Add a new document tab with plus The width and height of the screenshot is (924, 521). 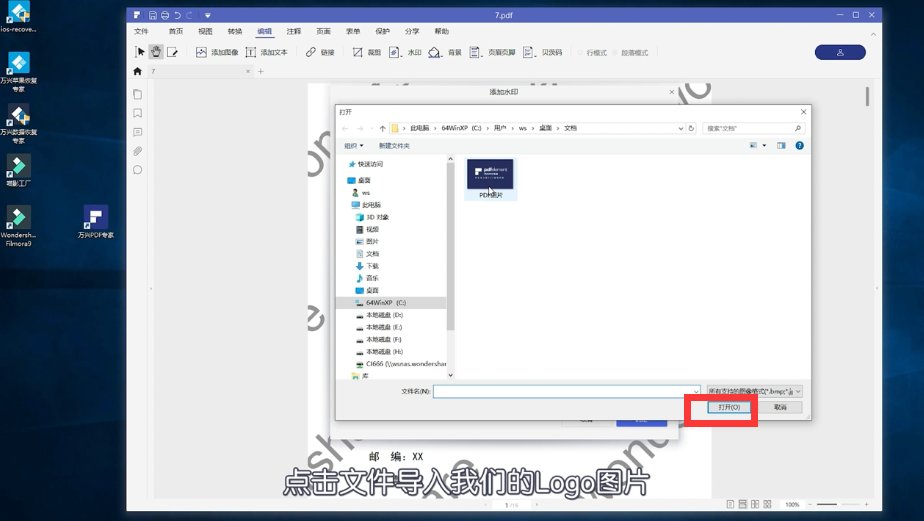(x=260, y=71)
